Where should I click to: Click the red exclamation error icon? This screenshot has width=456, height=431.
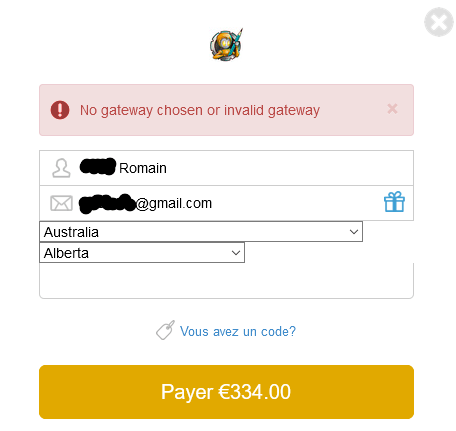[60, 110]
